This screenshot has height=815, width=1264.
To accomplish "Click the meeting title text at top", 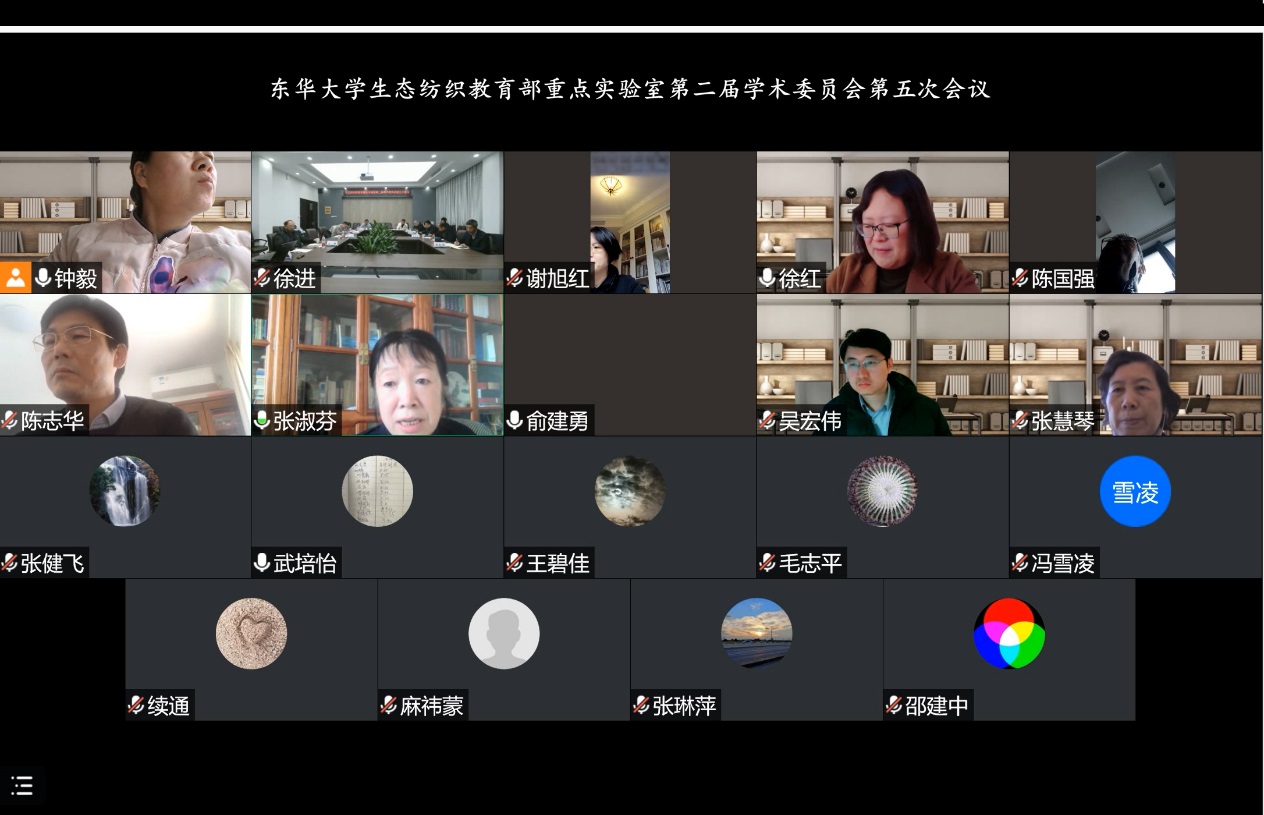I will coord(630,89).
